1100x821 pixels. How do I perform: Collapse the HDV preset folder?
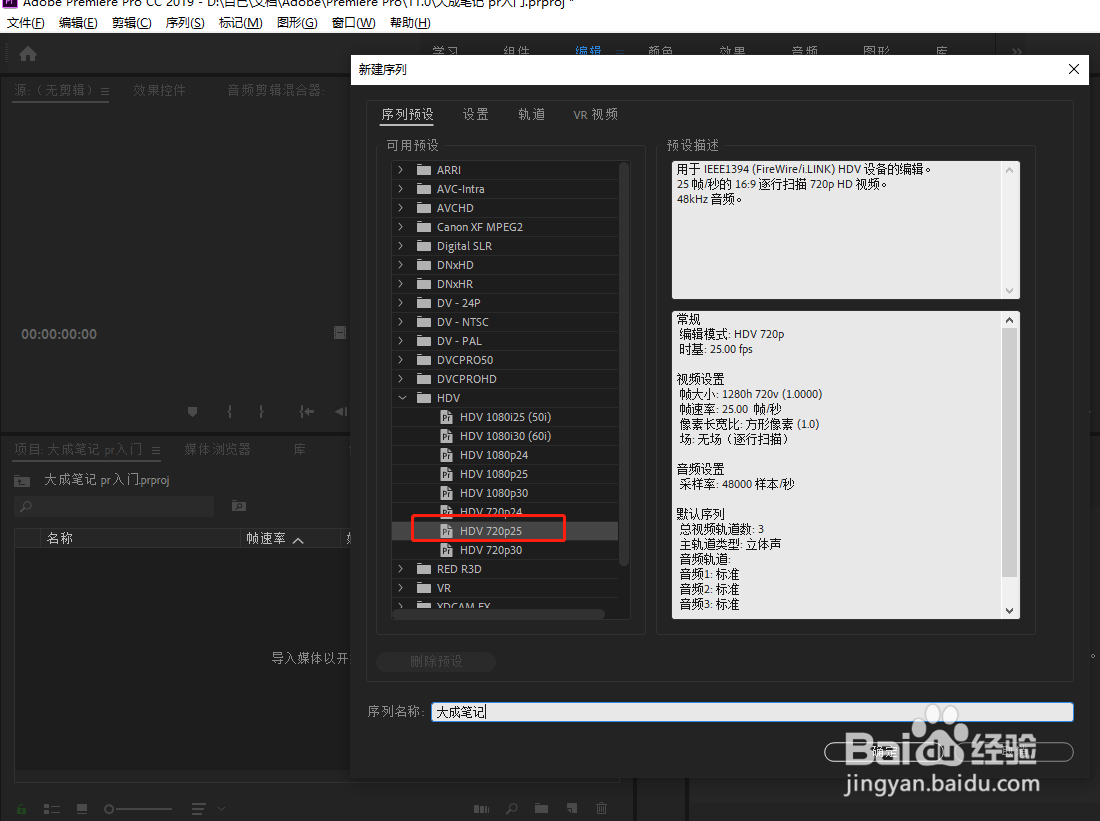coord(402,398)
